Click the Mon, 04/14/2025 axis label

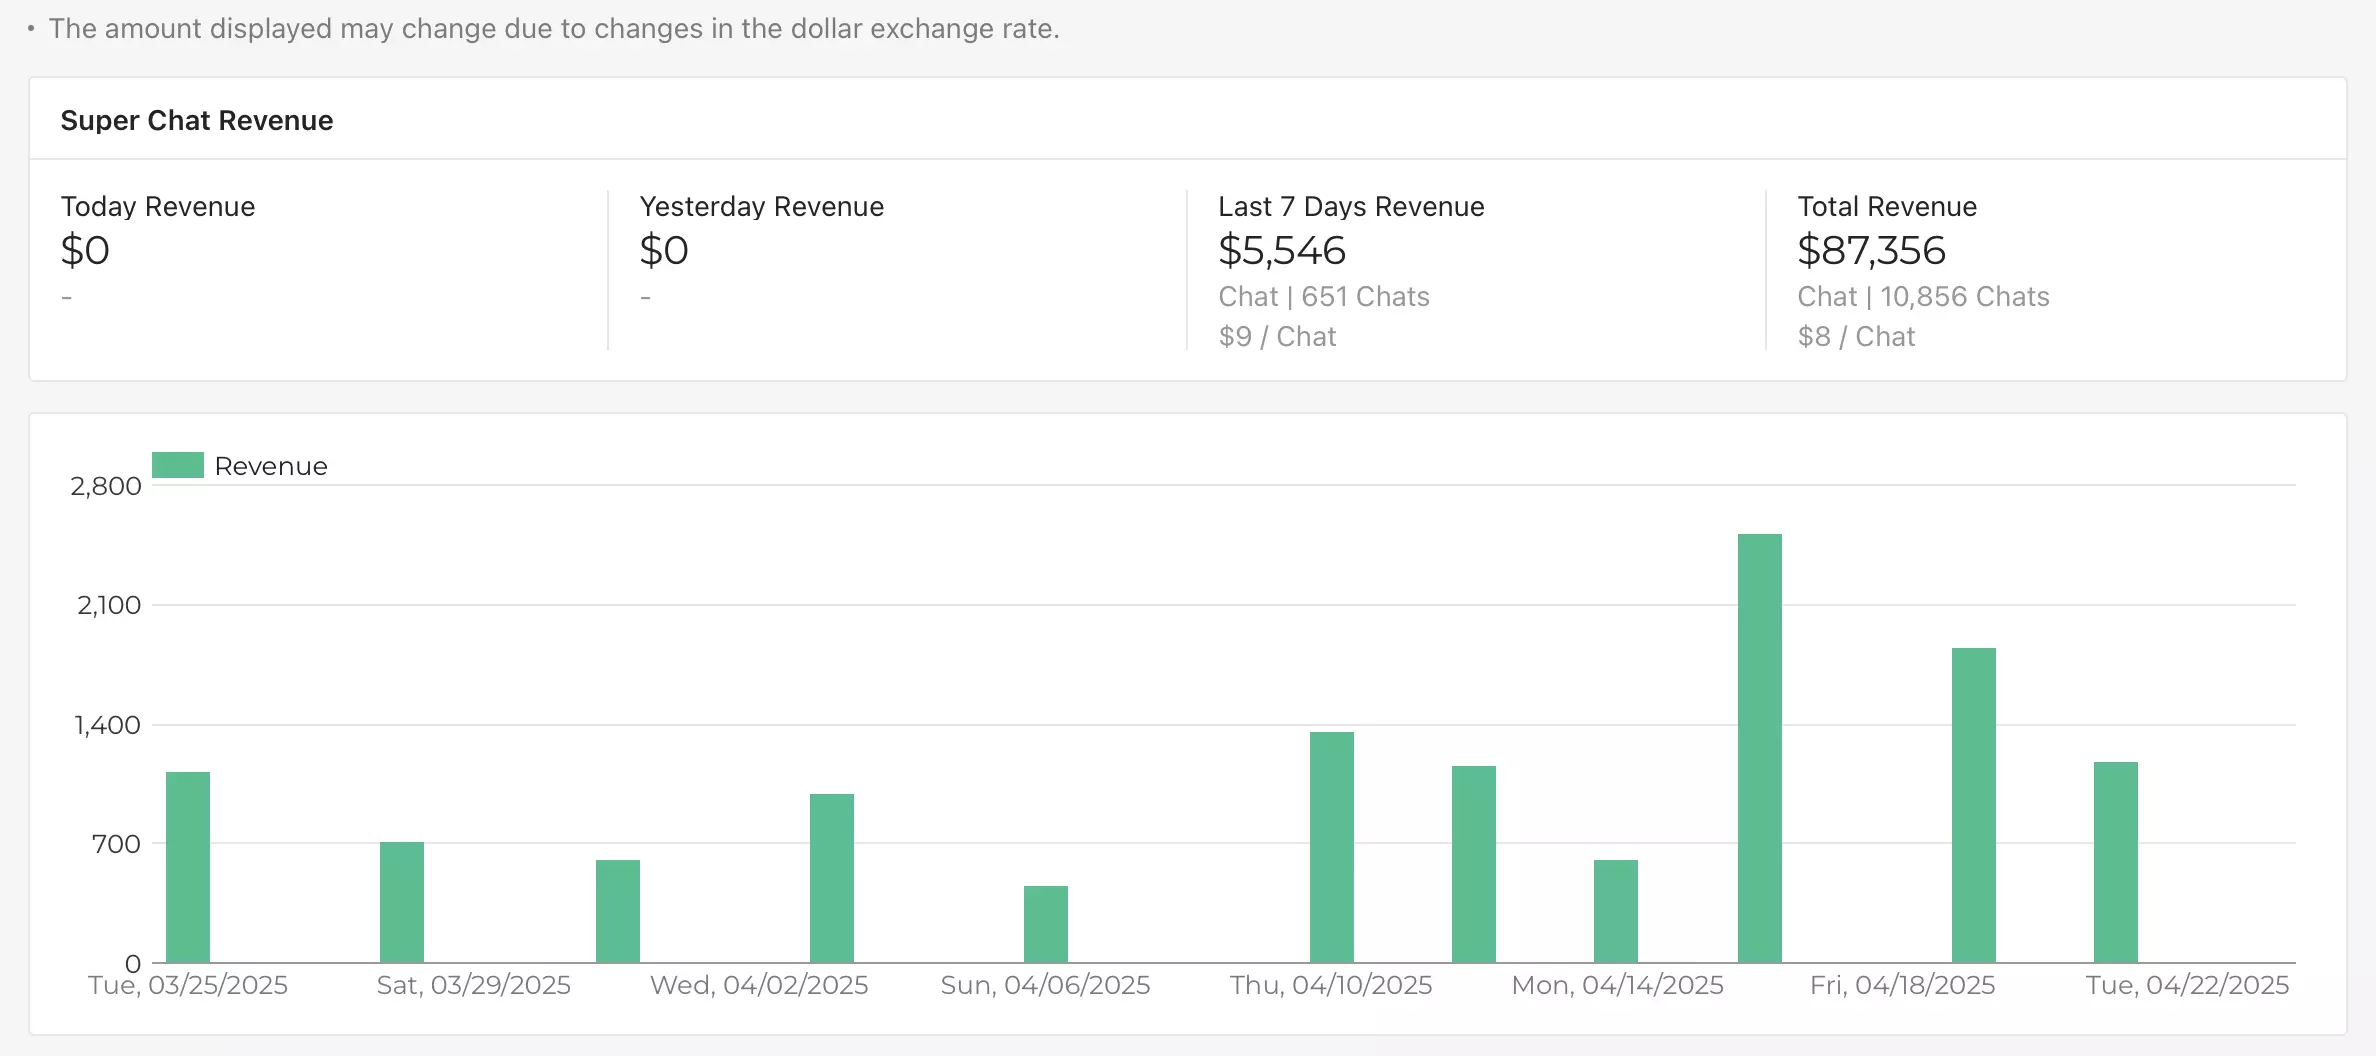(x=1617, y=985)
